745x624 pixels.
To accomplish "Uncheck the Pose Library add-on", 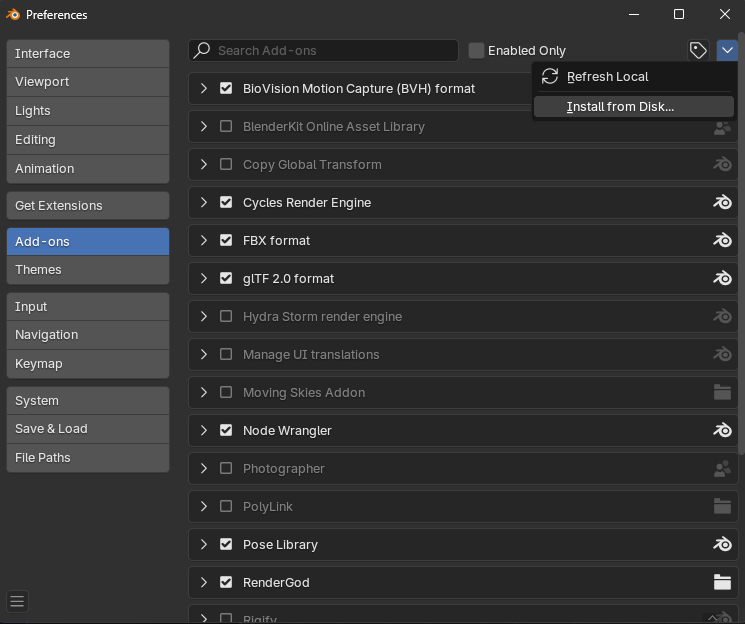I will point(226,545).
